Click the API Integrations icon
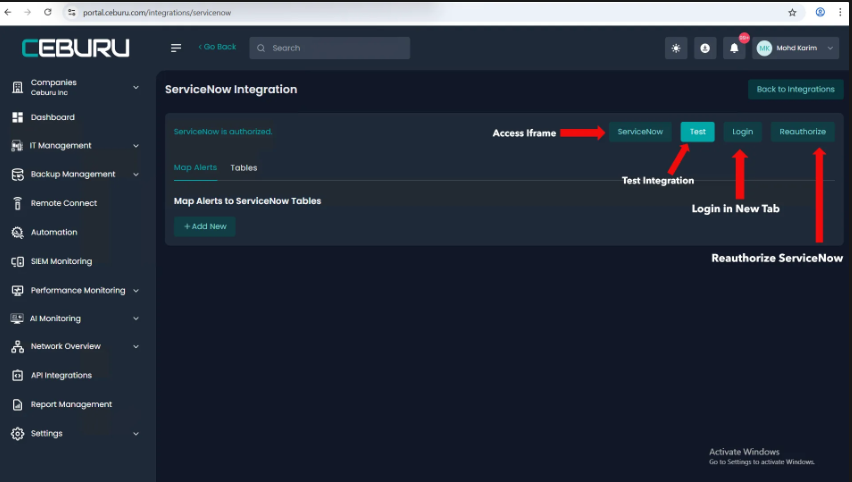This screenshot has height=482, width=852. [17, 375]
